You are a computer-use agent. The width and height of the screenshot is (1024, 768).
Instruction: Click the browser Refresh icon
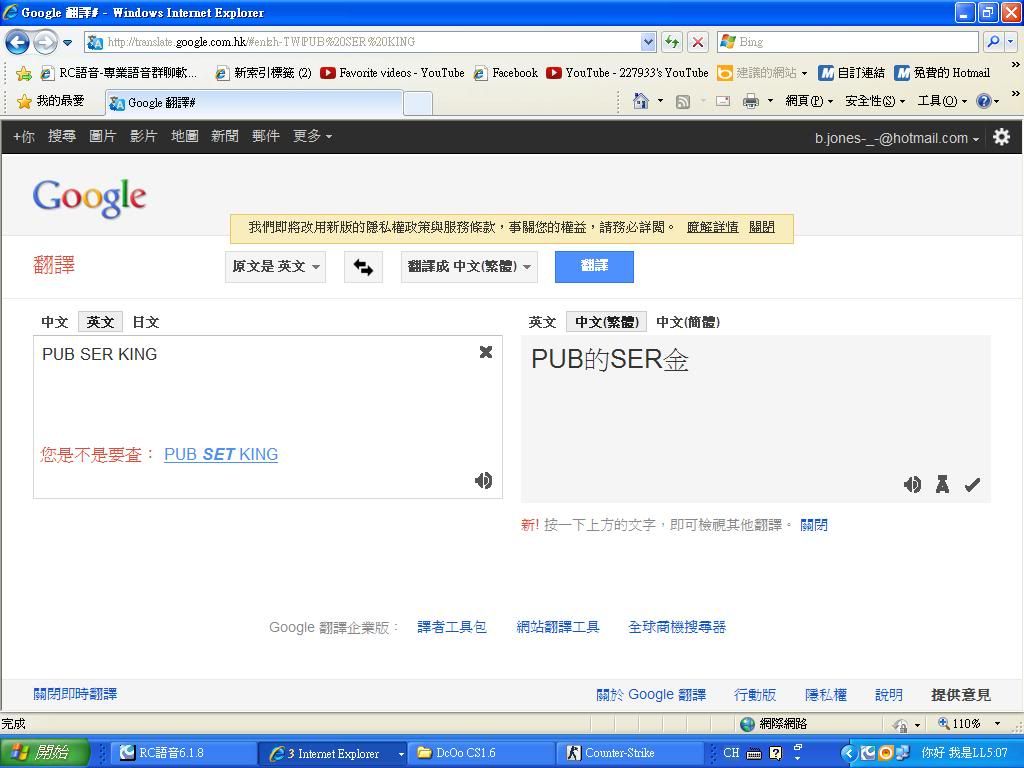[672, 42]
